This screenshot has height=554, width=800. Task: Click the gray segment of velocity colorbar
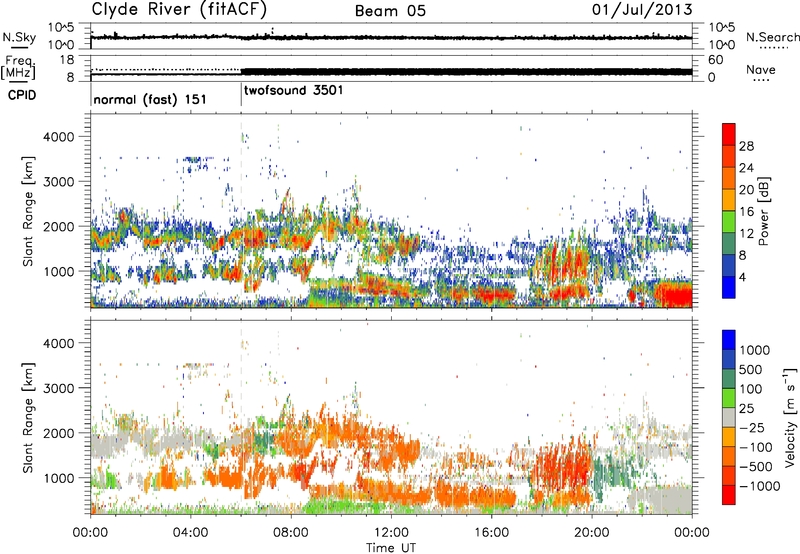(729, 418)
